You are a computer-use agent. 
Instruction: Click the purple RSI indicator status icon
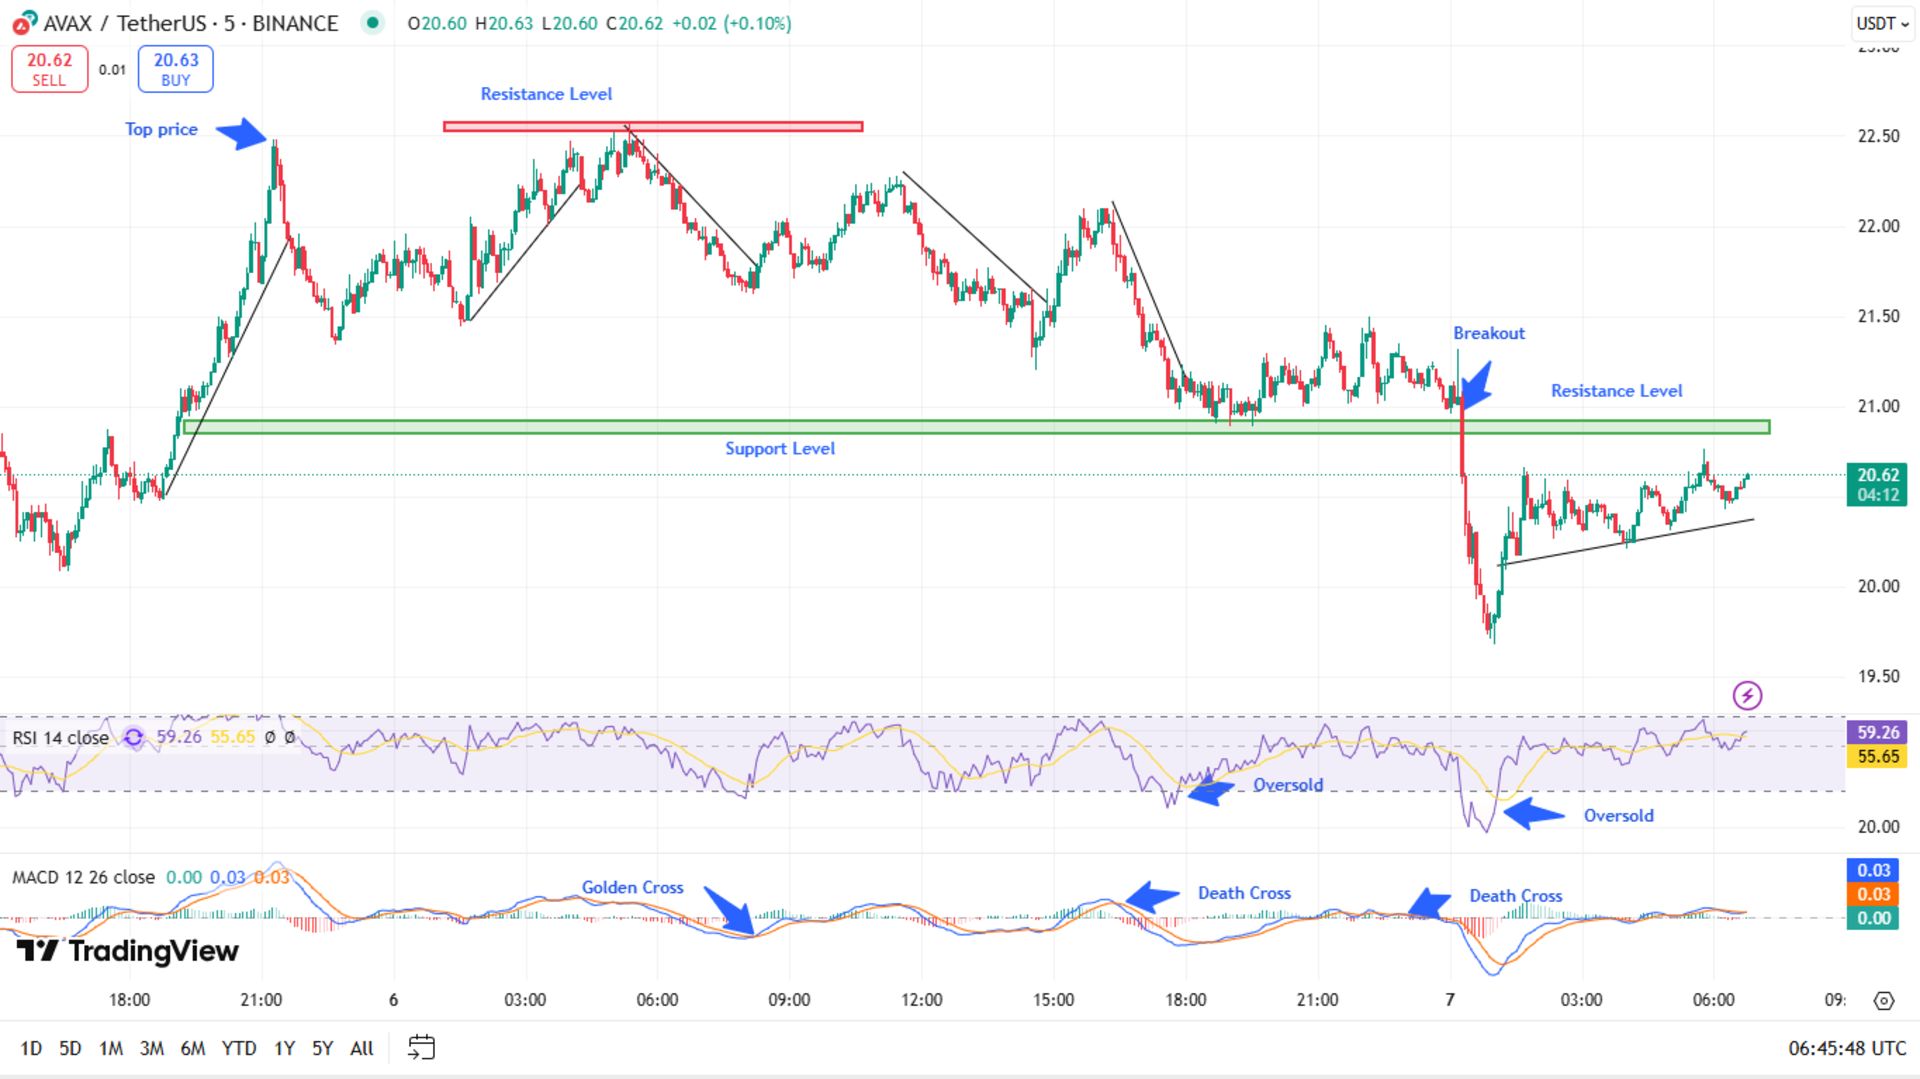coord(134,737)
